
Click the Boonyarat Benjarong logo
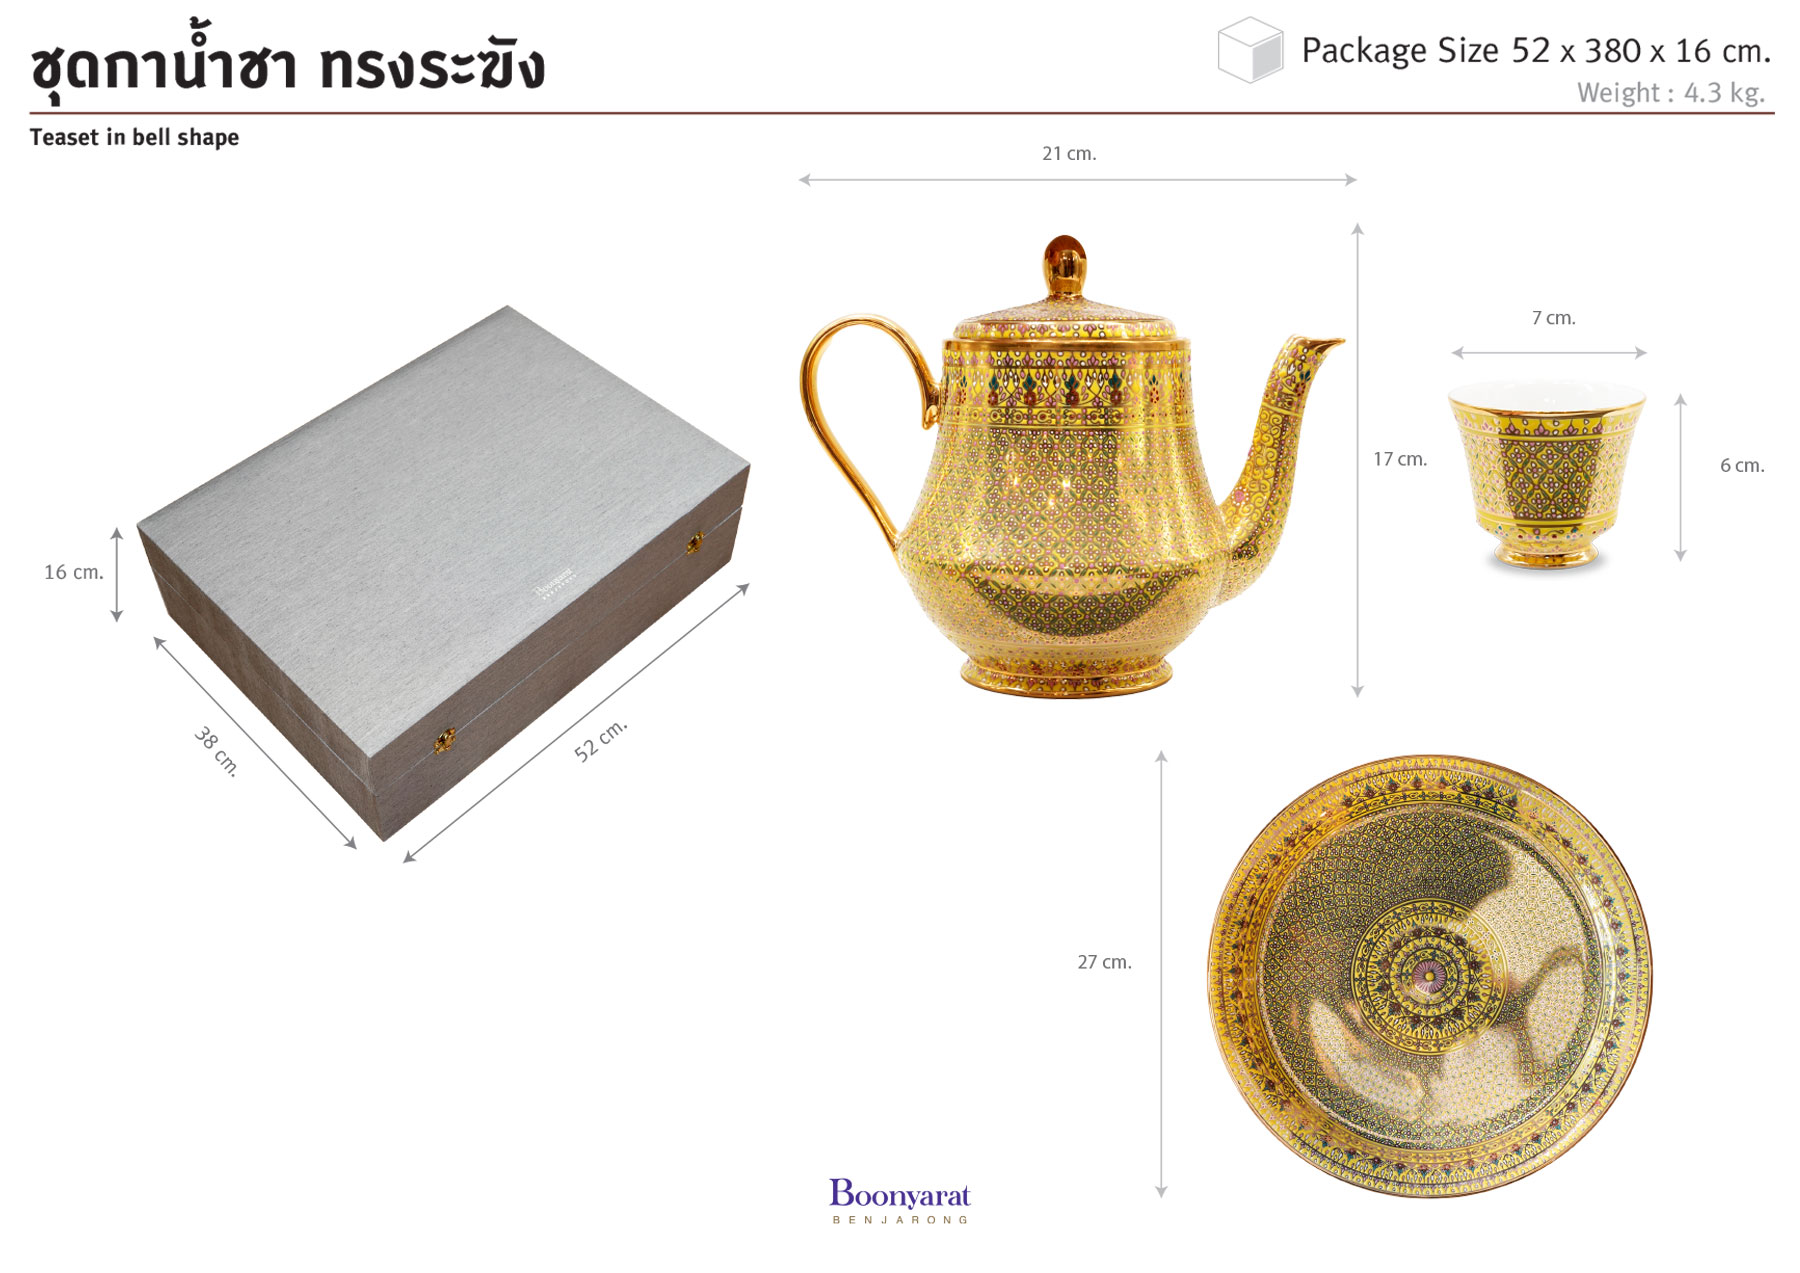point(900,1200)
